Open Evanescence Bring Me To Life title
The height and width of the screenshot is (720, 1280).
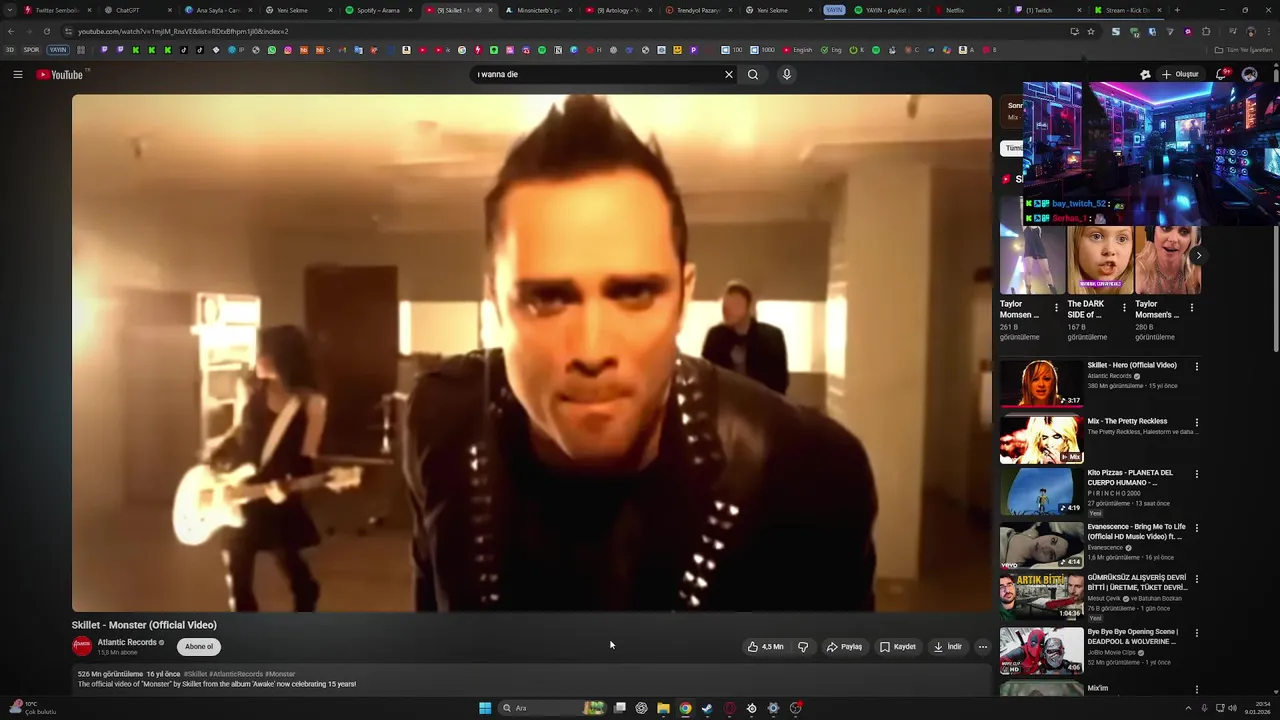pyautogui.click(x=1137, y=531)
